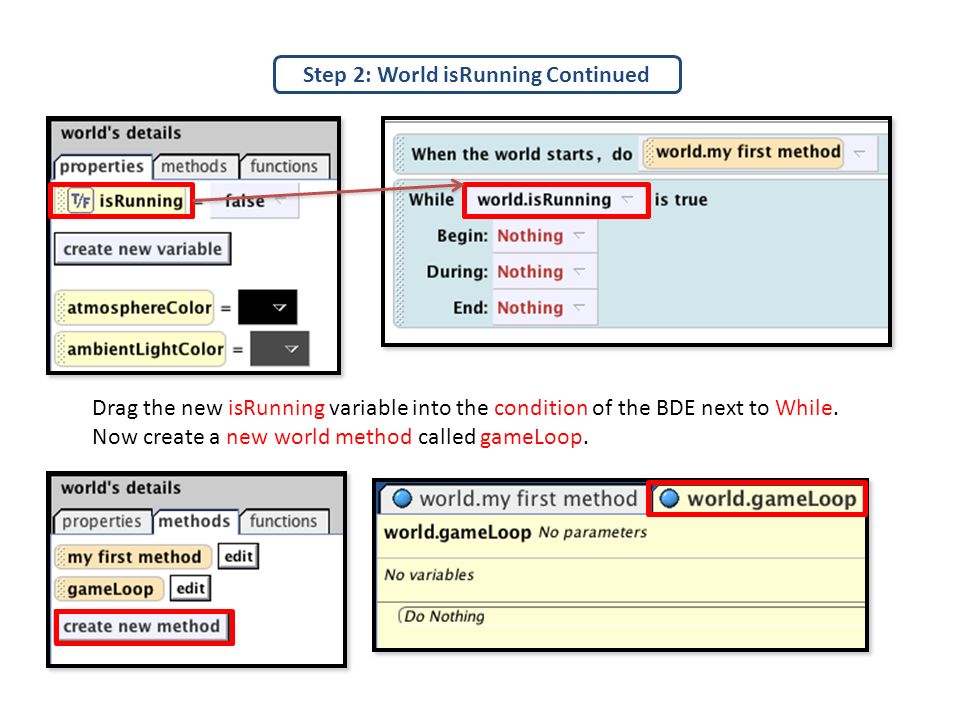Switch to properties tab in upper world's details
960x720 pixels.
coord(102,167)
